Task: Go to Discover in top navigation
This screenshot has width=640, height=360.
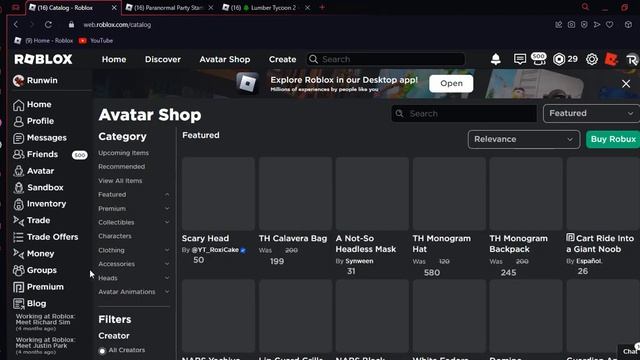Action: pyautogui.click(x=162, y=59)
